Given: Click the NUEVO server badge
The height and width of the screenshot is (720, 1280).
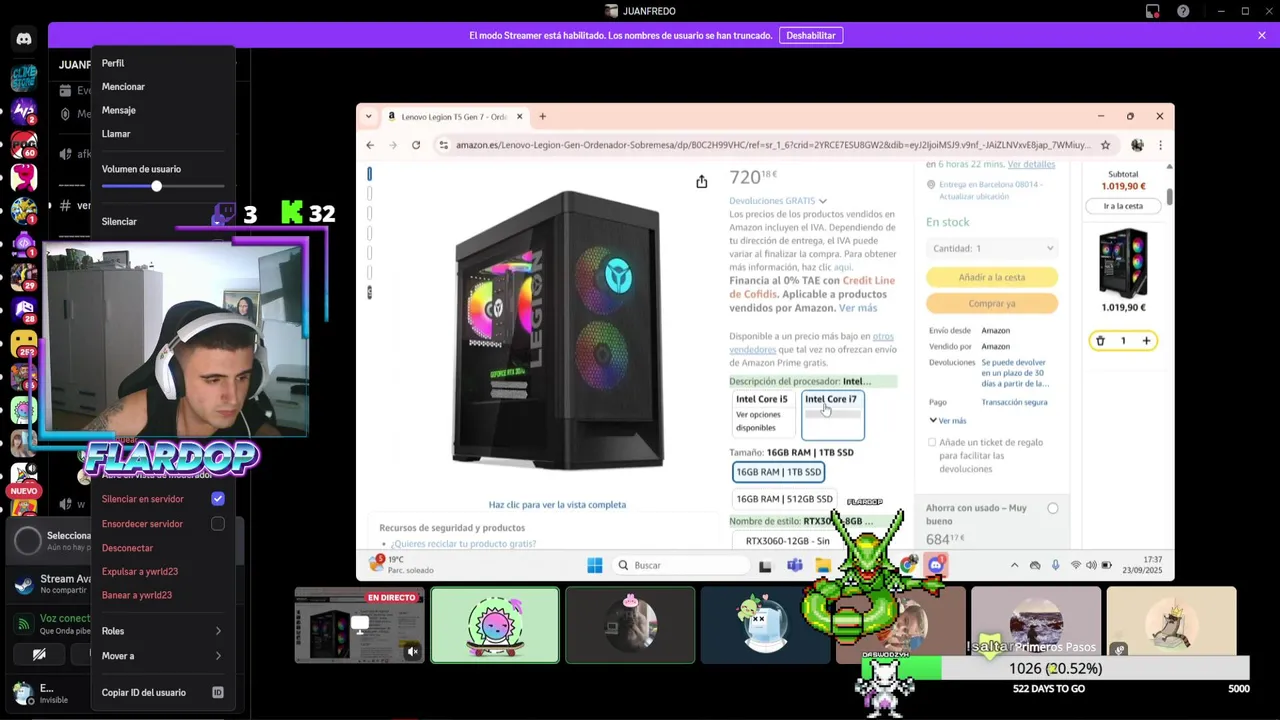Looking at the screenshot, I should click(24, 491).
